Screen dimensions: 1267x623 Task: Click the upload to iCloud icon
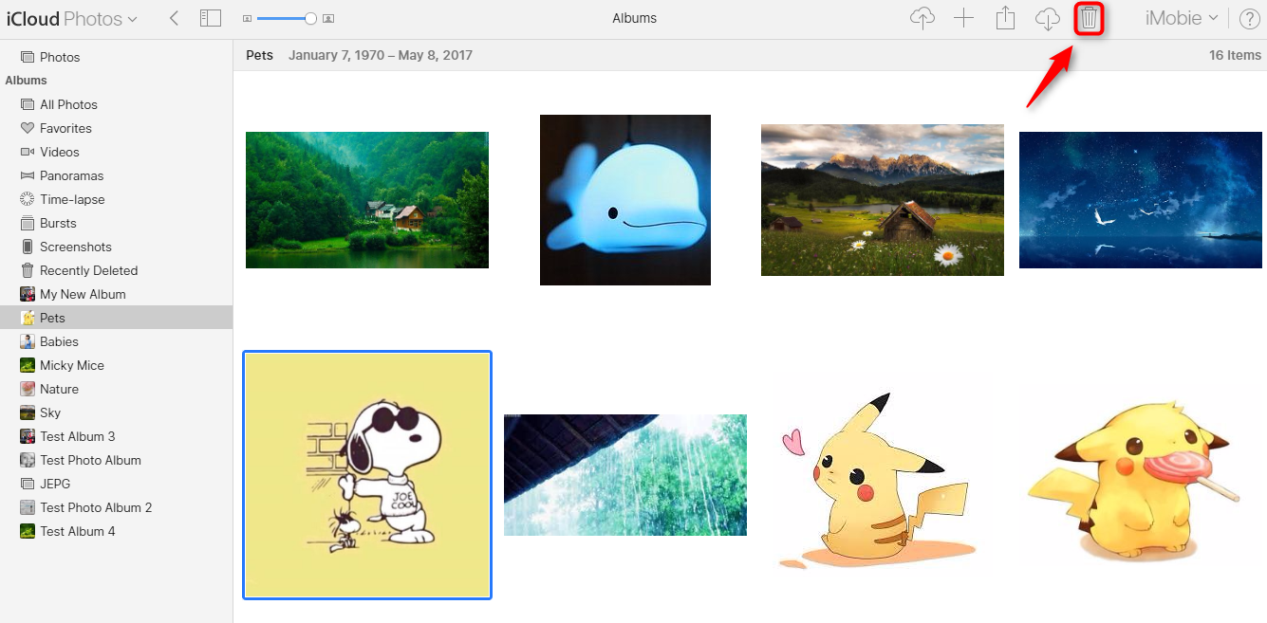coord(922,18)
